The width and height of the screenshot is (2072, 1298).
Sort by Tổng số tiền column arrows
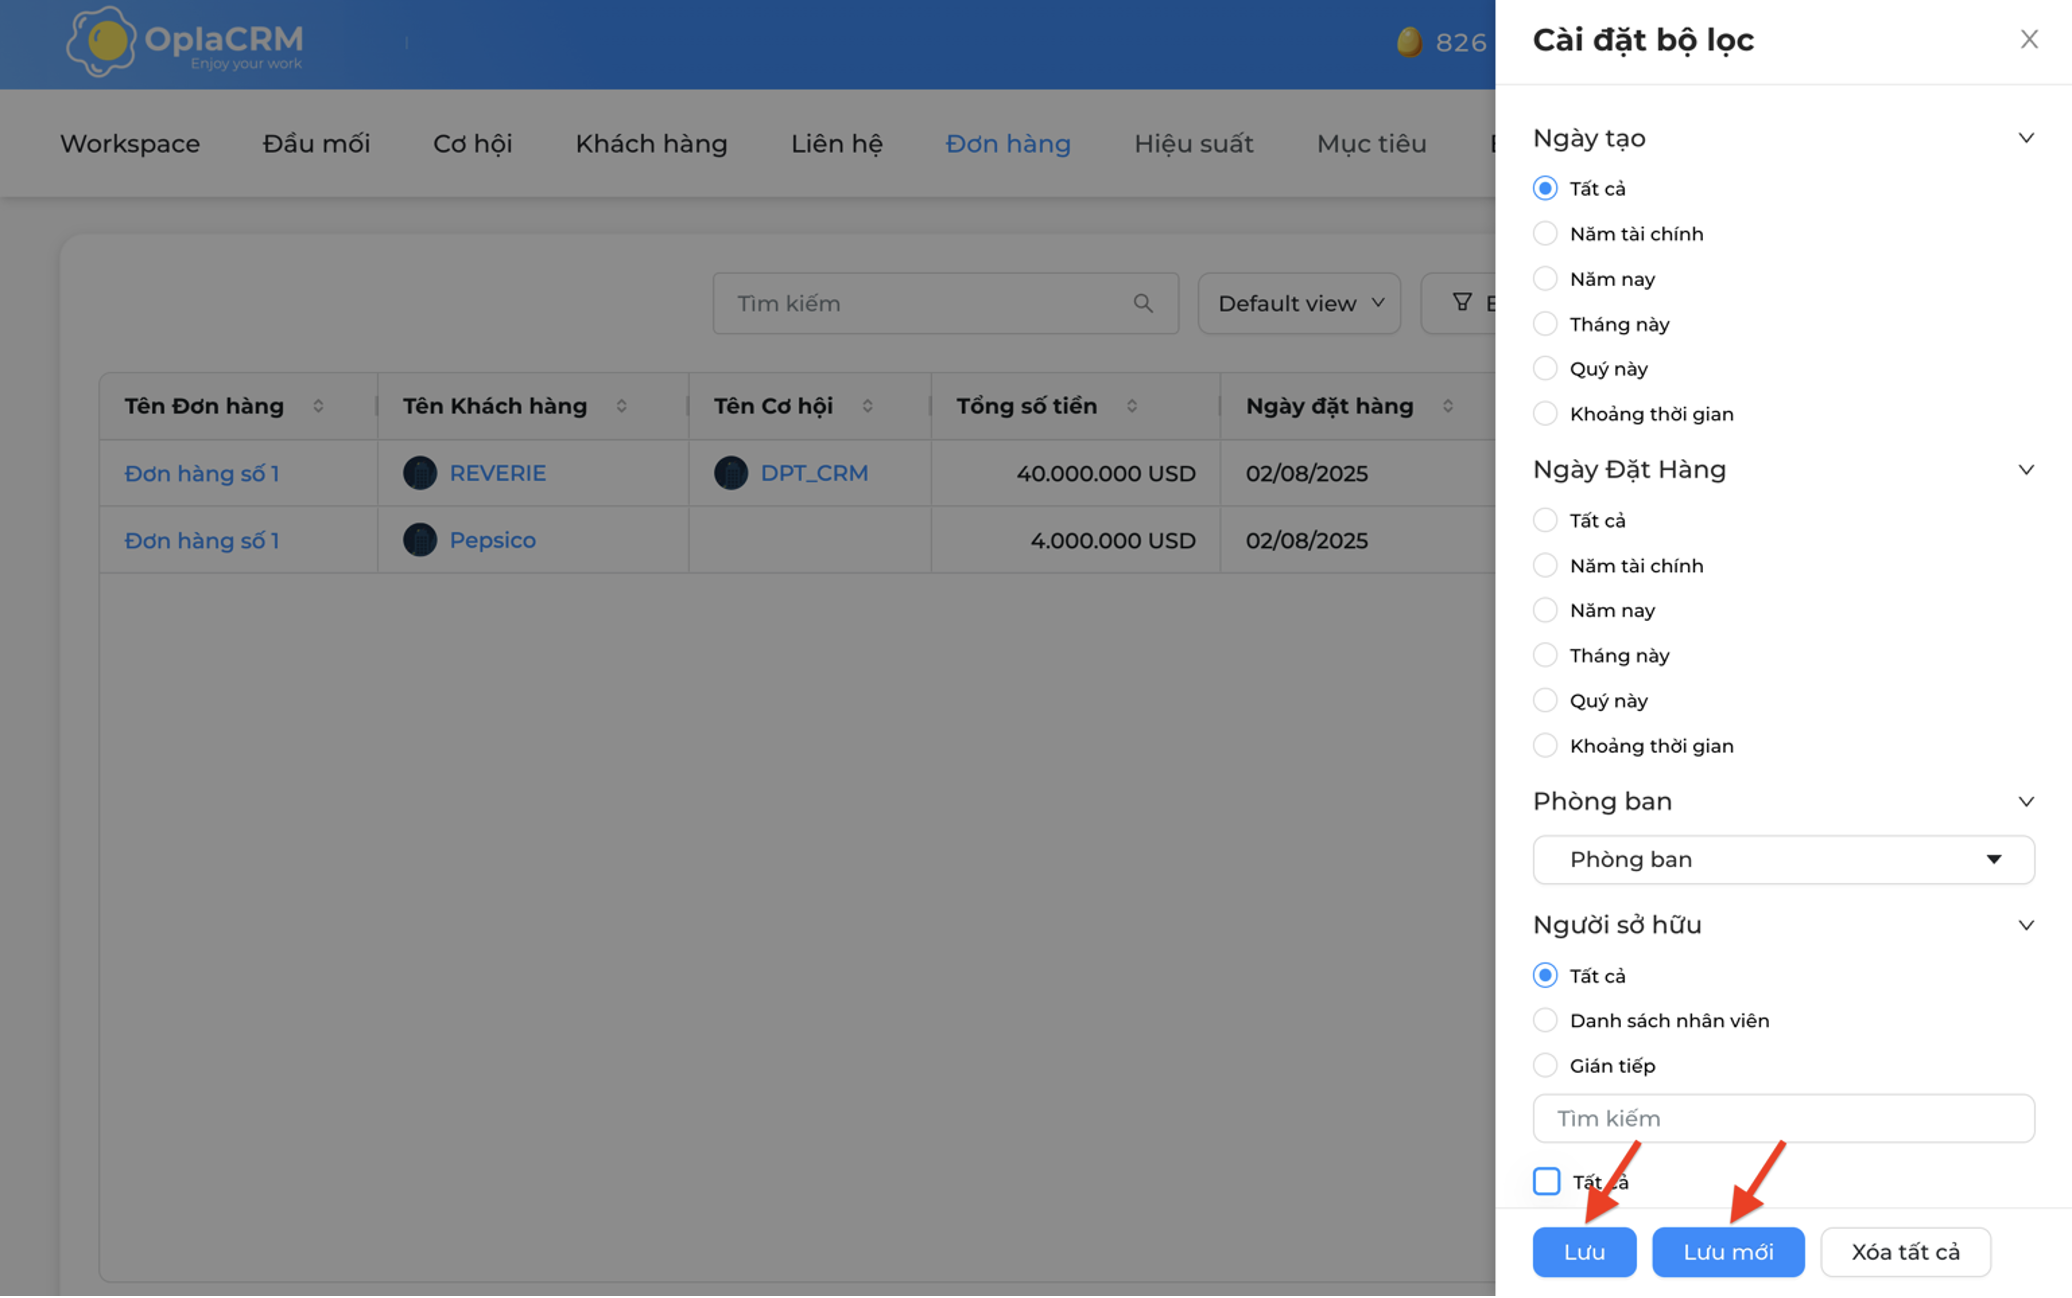[x=1132, y=406]
